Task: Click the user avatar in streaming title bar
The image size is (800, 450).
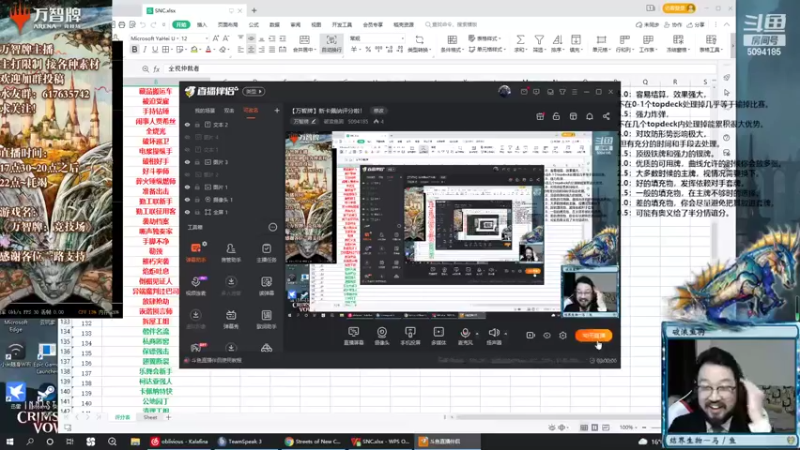Action: [x=504, y=92]
